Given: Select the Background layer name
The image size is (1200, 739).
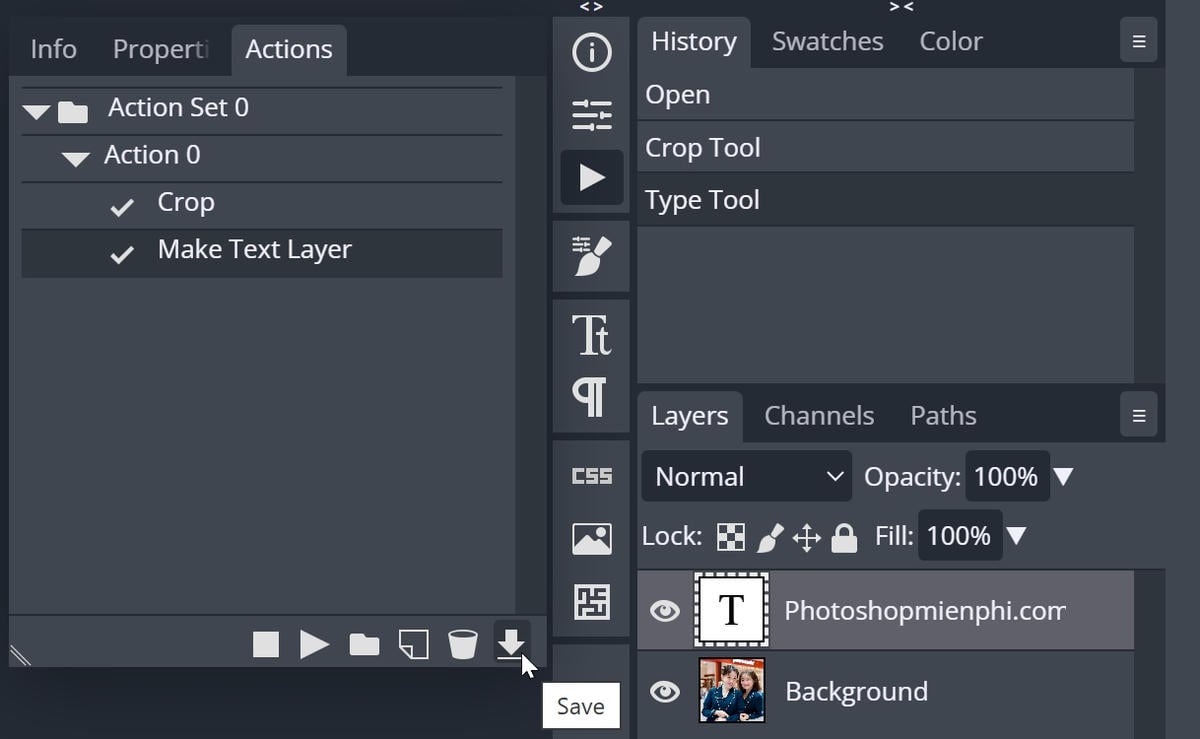Looking at the screenshot, I should point(856,691).
